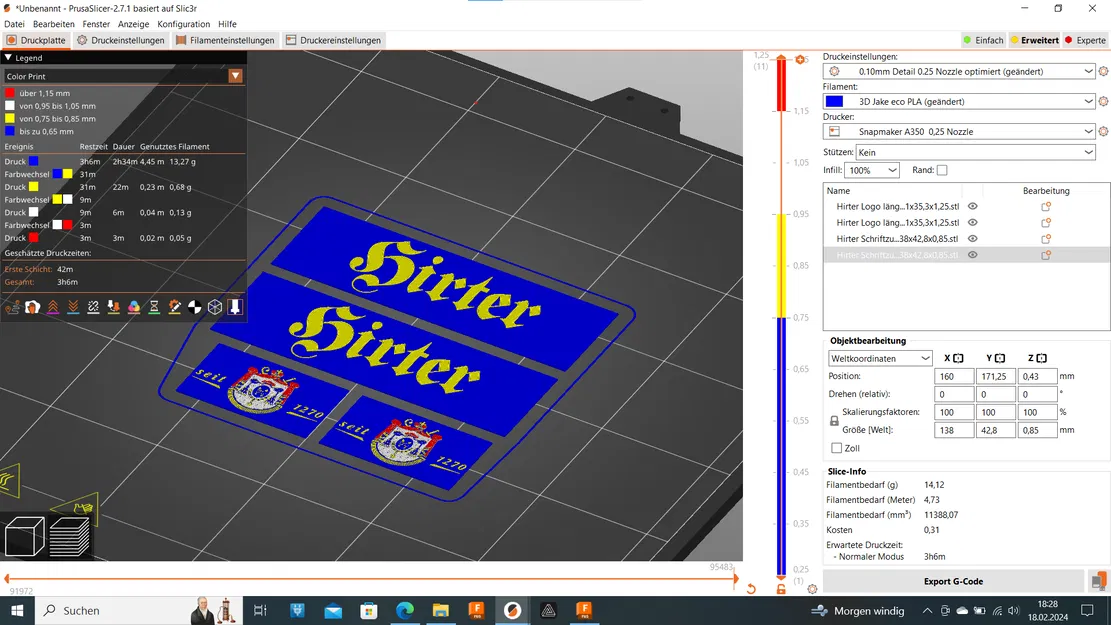Open the Color Print view dropdown

point(235,76)
